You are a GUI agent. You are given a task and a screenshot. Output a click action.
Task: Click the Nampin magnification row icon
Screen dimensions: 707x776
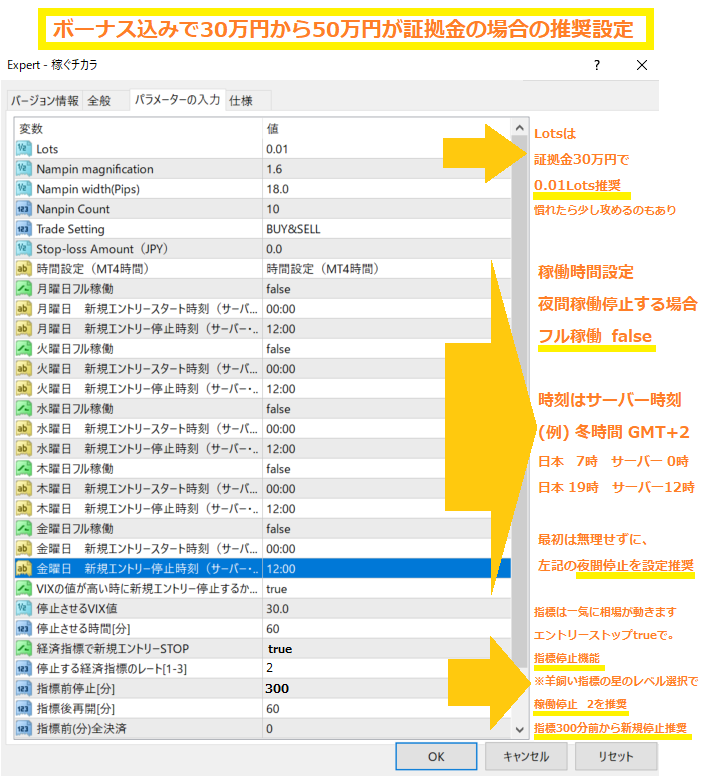(x=25, y=169)
